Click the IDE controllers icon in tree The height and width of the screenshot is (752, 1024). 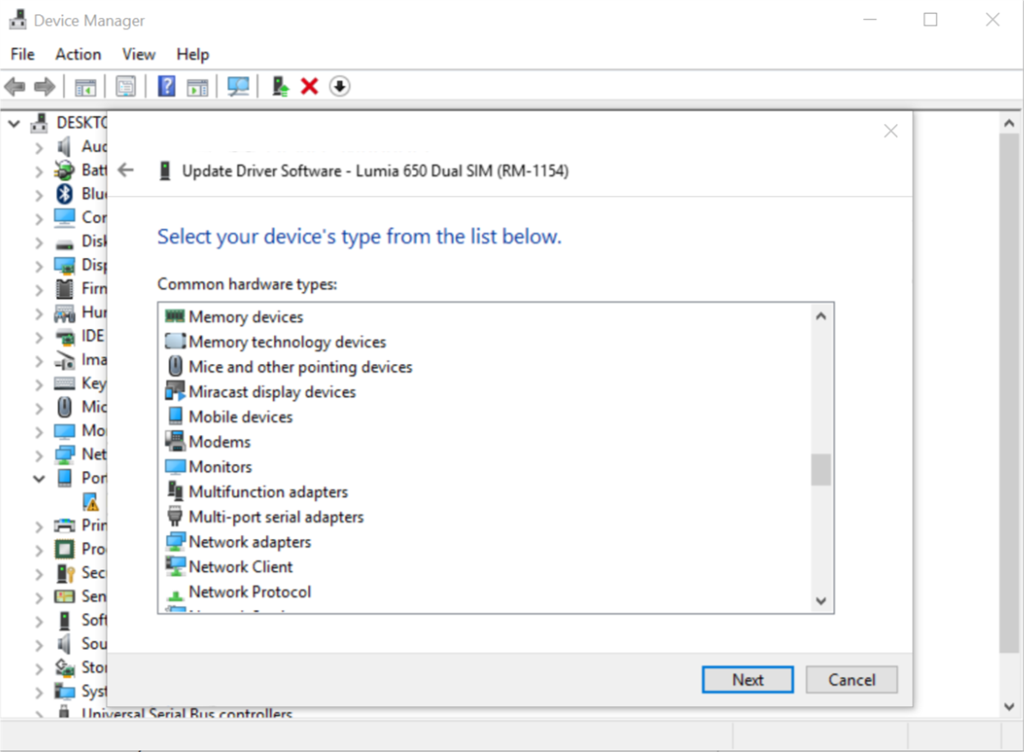(65, 336)
